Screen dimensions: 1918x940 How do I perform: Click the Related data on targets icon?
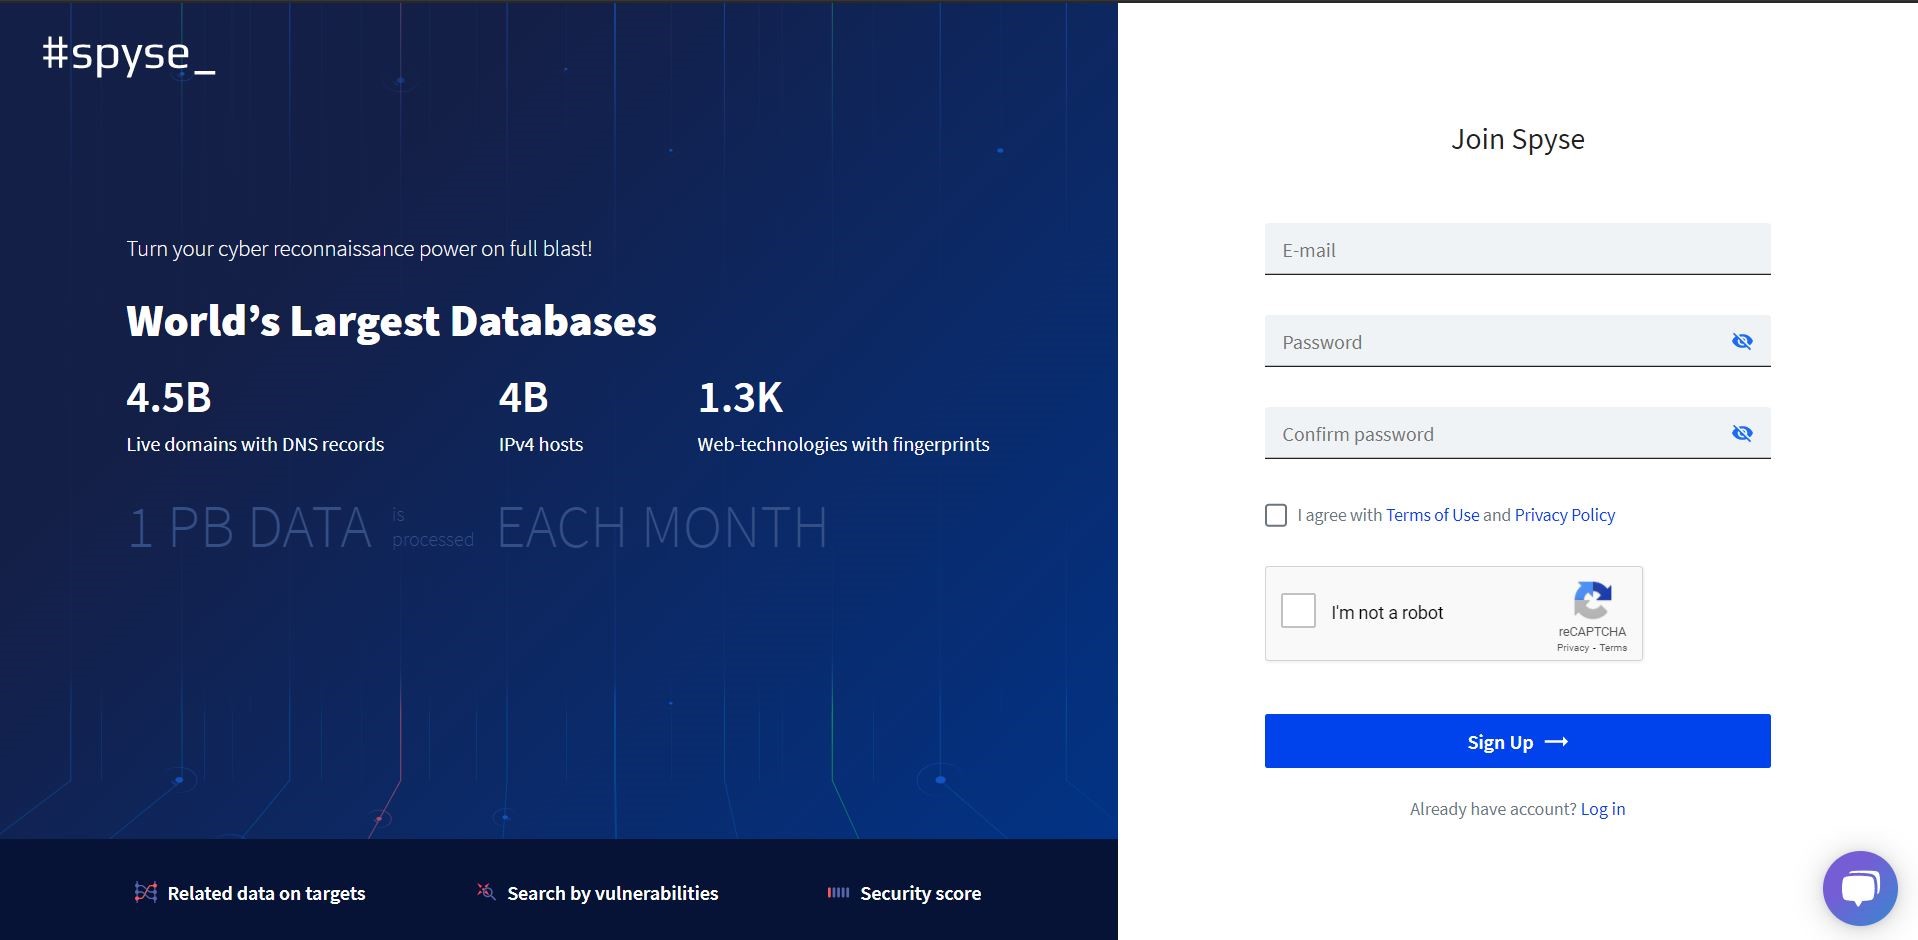point(146,892)
